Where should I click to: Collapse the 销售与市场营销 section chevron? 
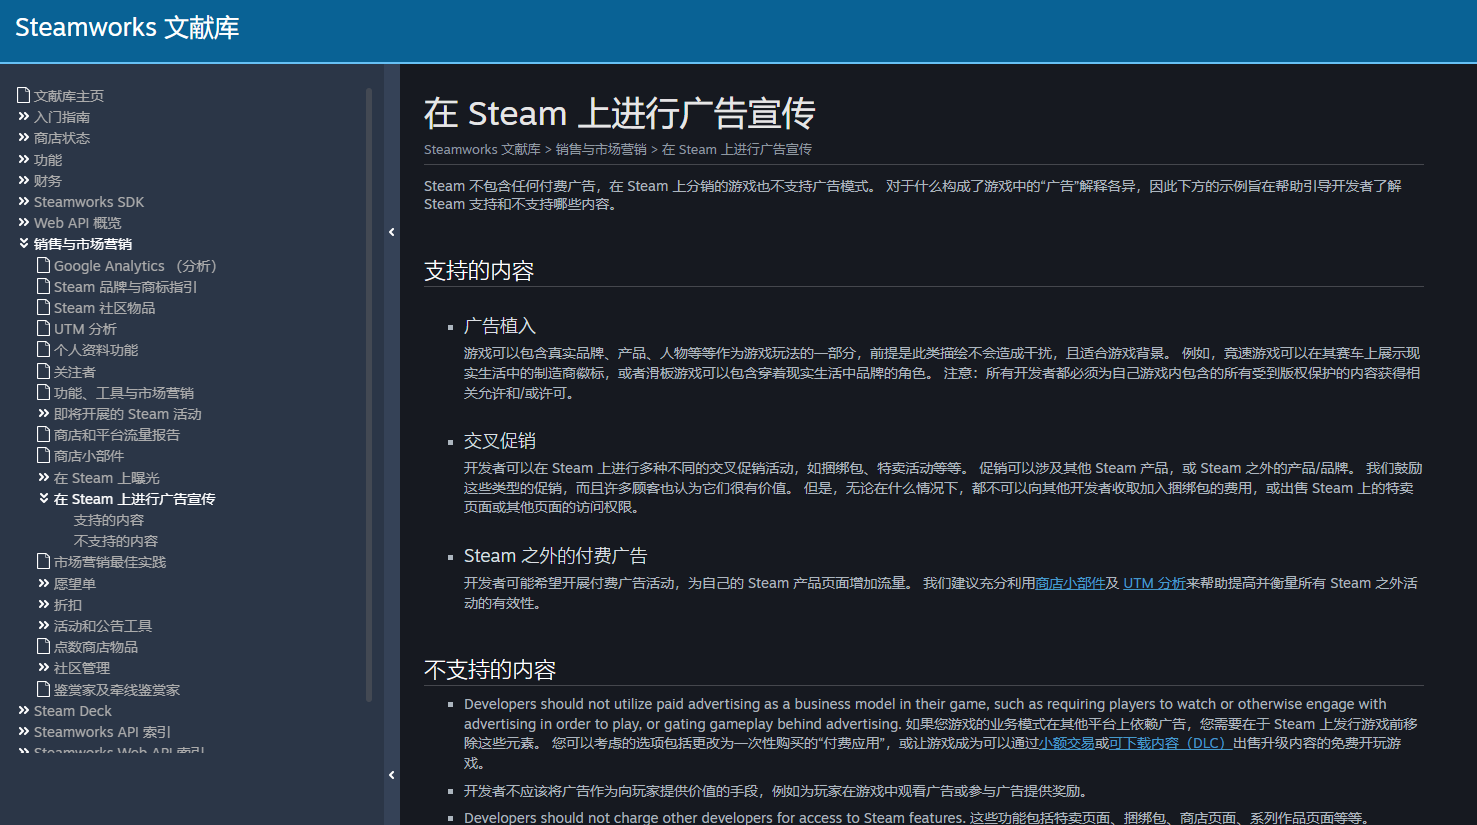coord(24,243)
